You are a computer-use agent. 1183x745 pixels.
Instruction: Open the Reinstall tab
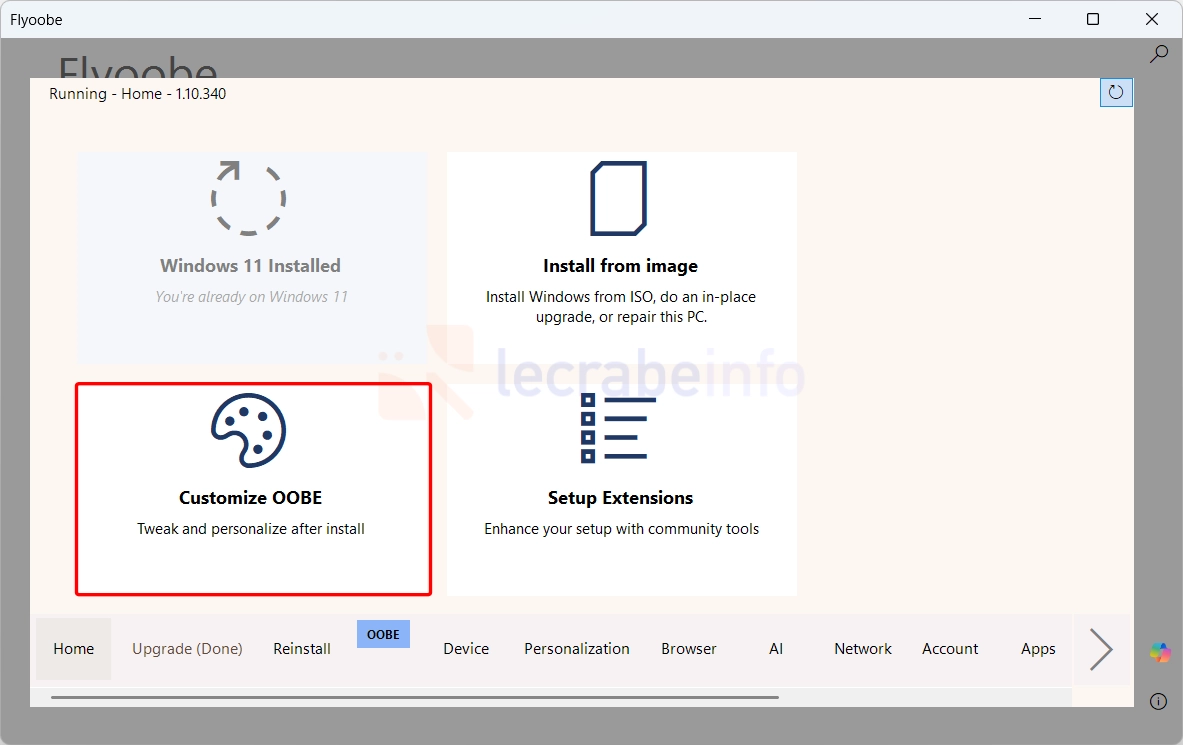point(302,648)
